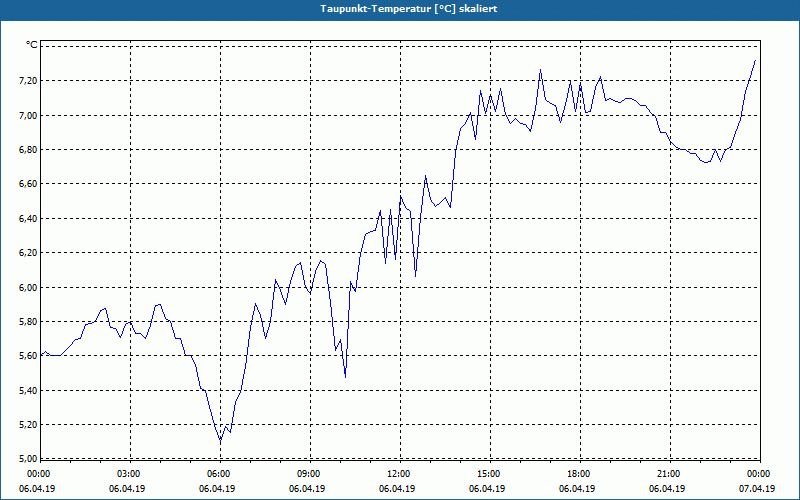Select the 5,20 y-axis value
This screenshot has width=800, height=500.
[x=28, y=424]
